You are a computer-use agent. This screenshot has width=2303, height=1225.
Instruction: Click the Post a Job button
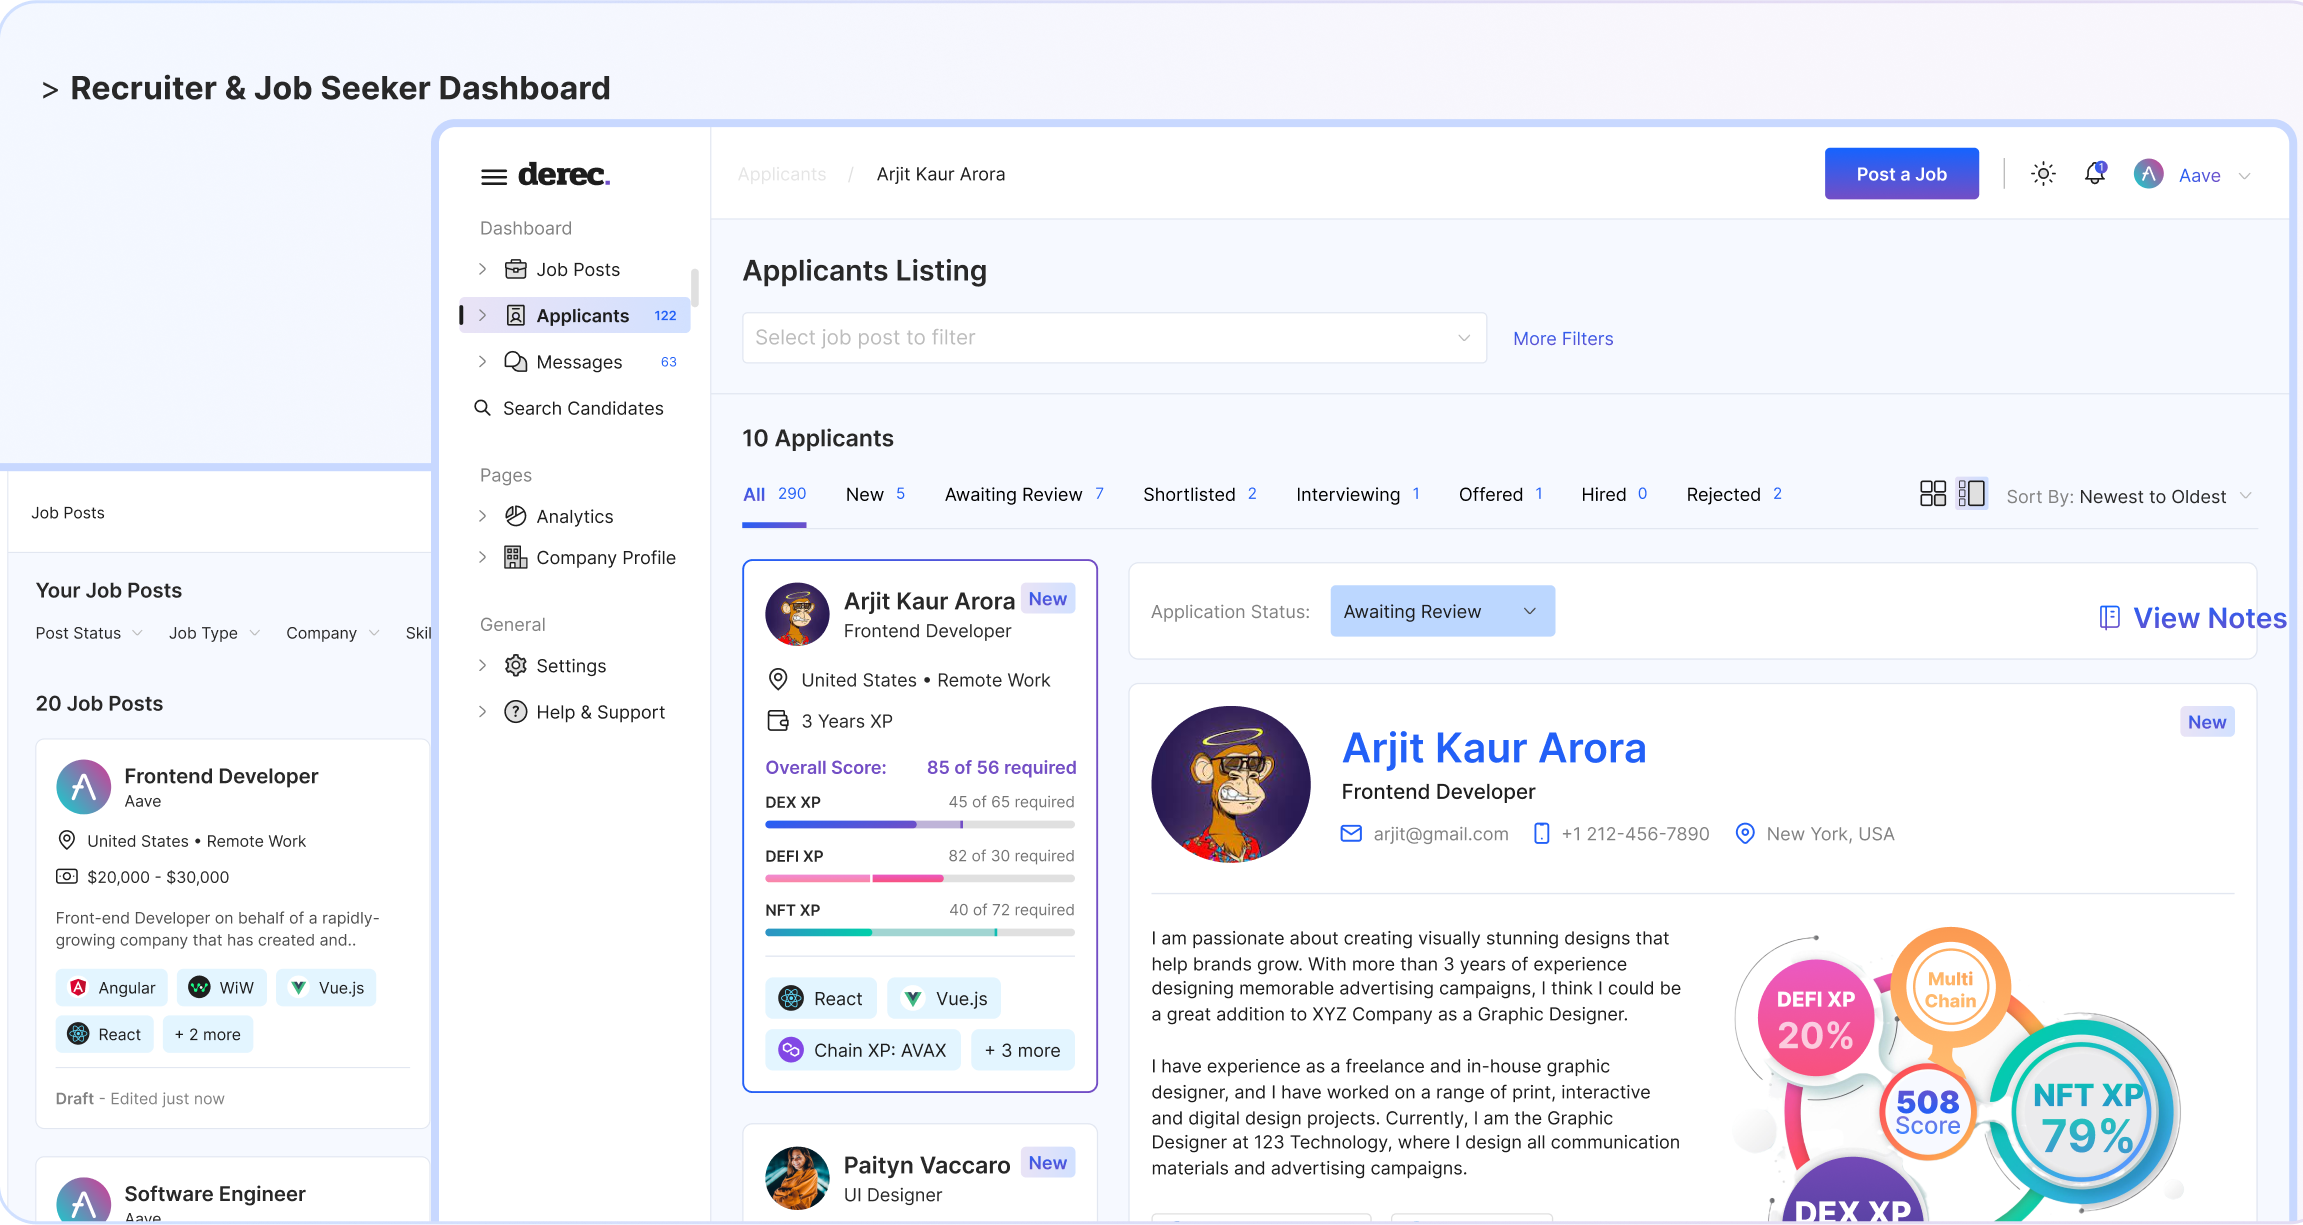(x=1900, y=173)
